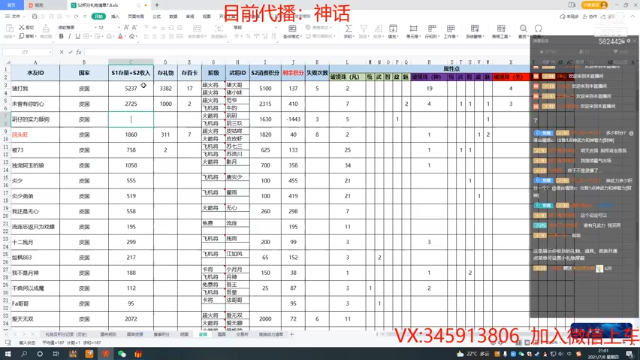
Task: Click the taskbar search icon
Action: [24, 354]
